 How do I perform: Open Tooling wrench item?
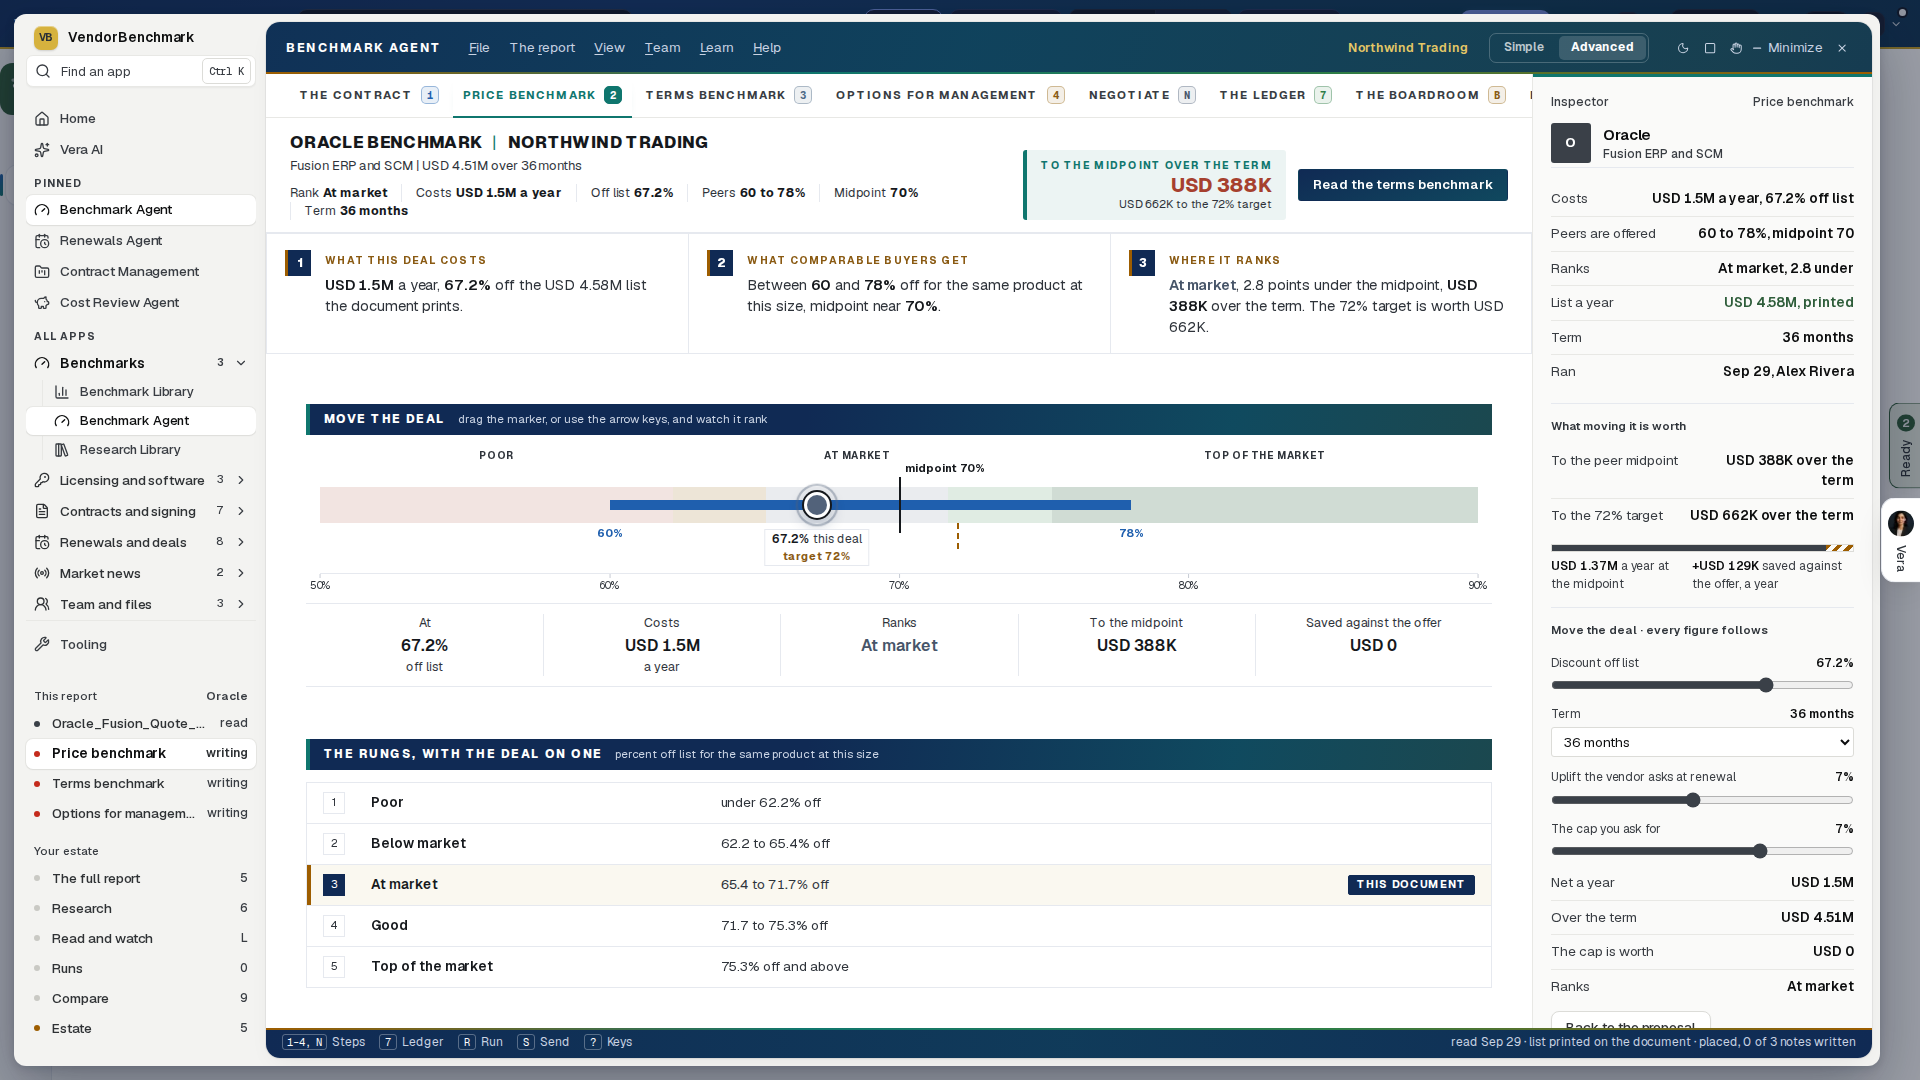tap(140, 645)
